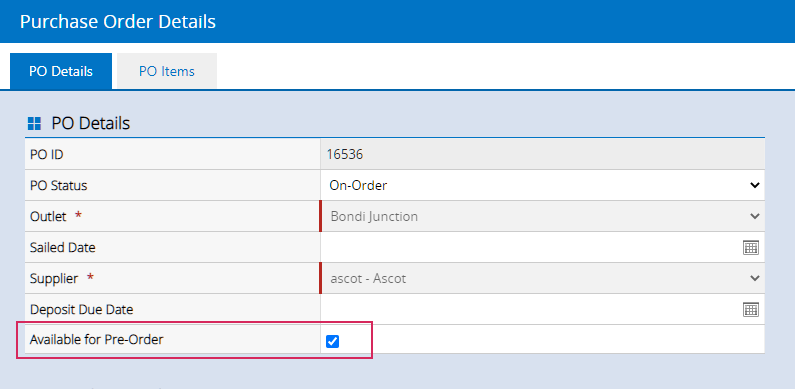The height and width of the screenshot is (389, 795).
Task: Click the PO Details section heading text
Action: point(91,123)
